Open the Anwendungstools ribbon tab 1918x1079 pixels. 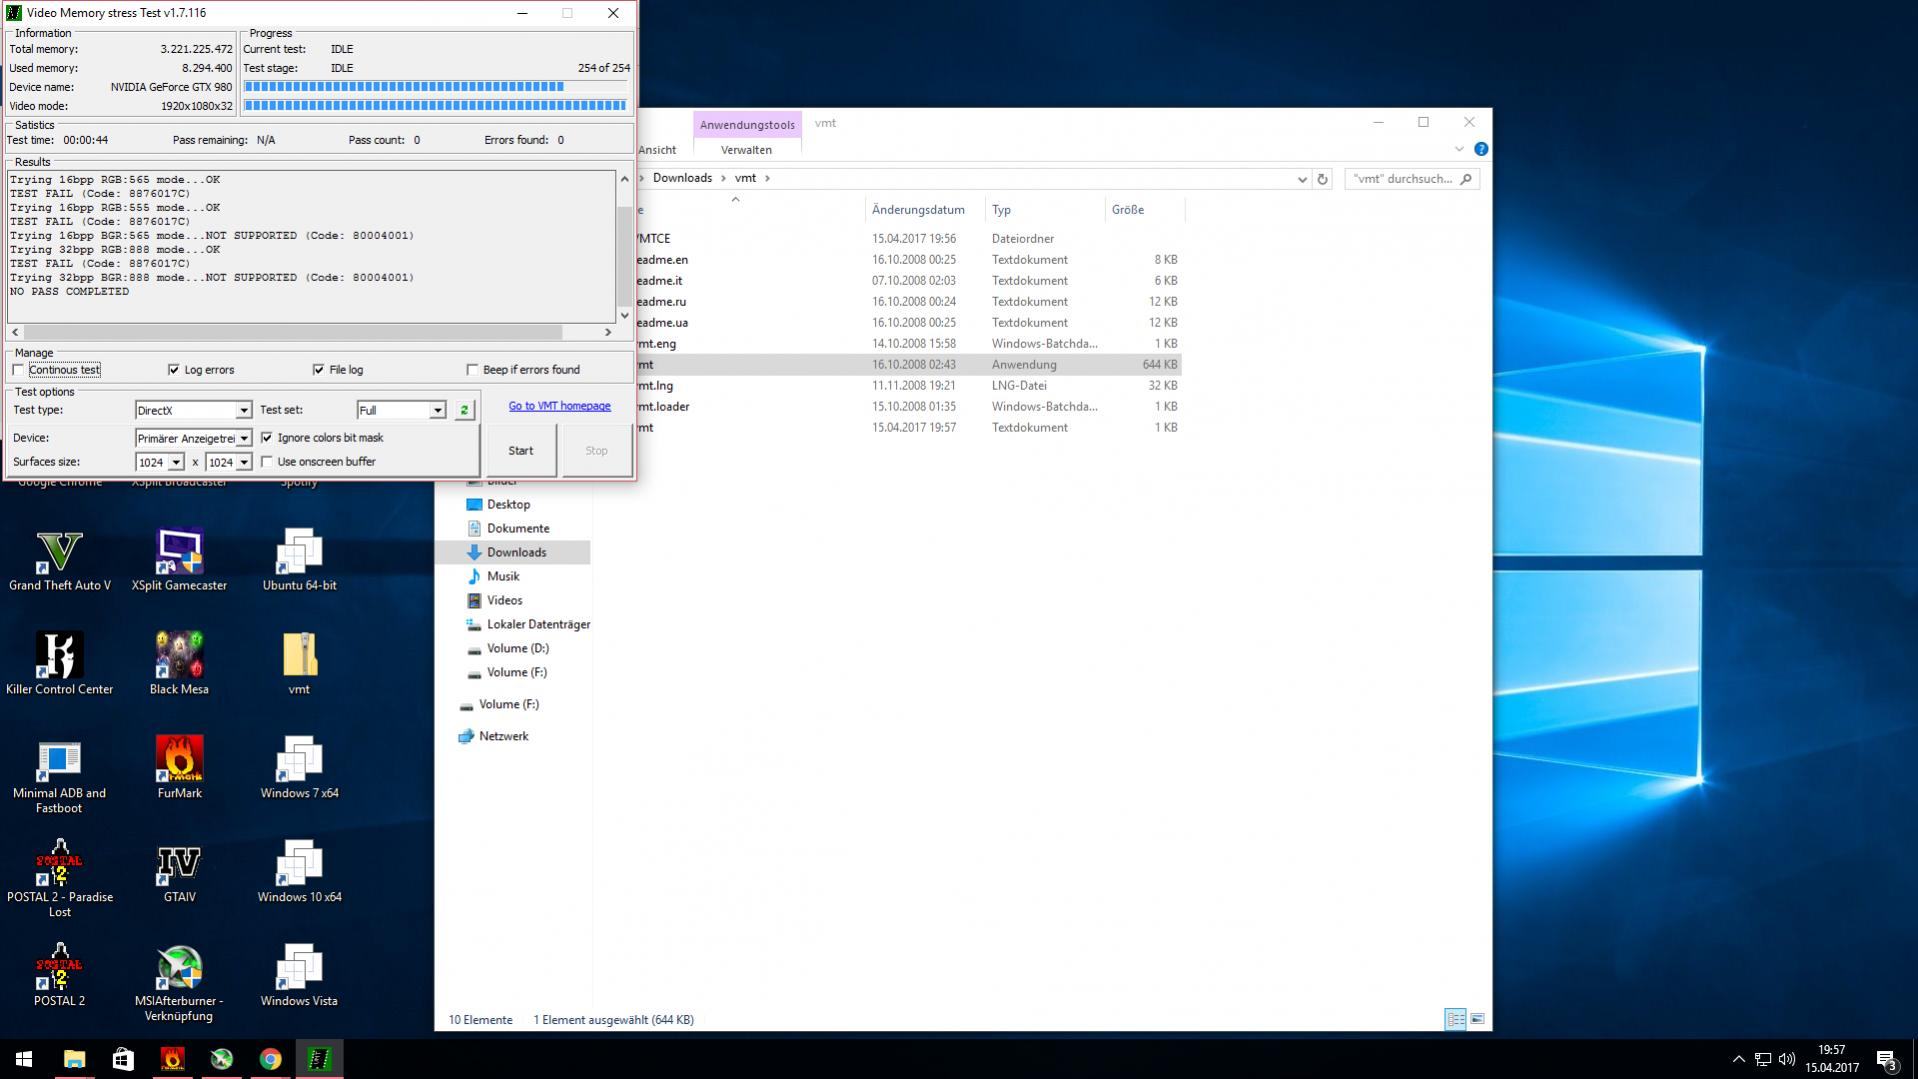point(747,124)
